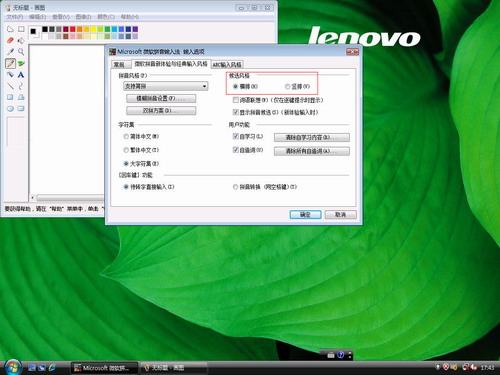
Task: Select the 繁体中文 character set radio
Action: tap(126, 150)
